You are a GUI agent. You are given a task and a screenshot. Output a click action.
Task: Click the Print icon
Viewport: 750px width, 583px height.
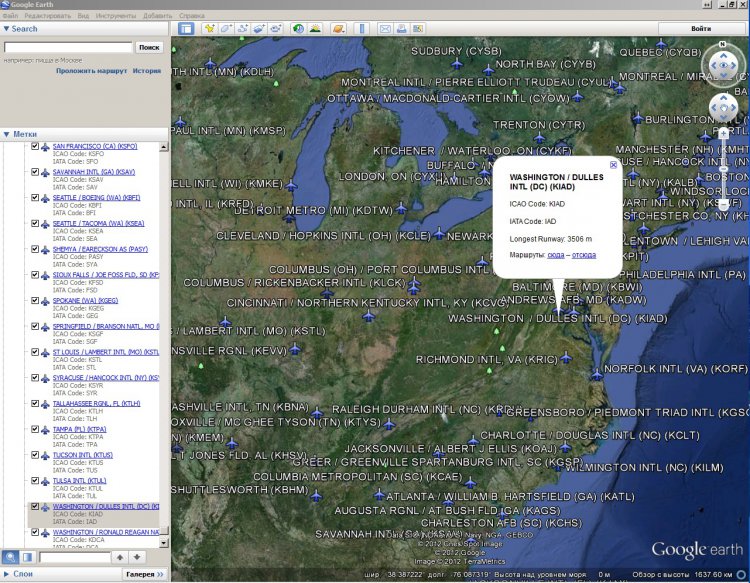(401, 29)
